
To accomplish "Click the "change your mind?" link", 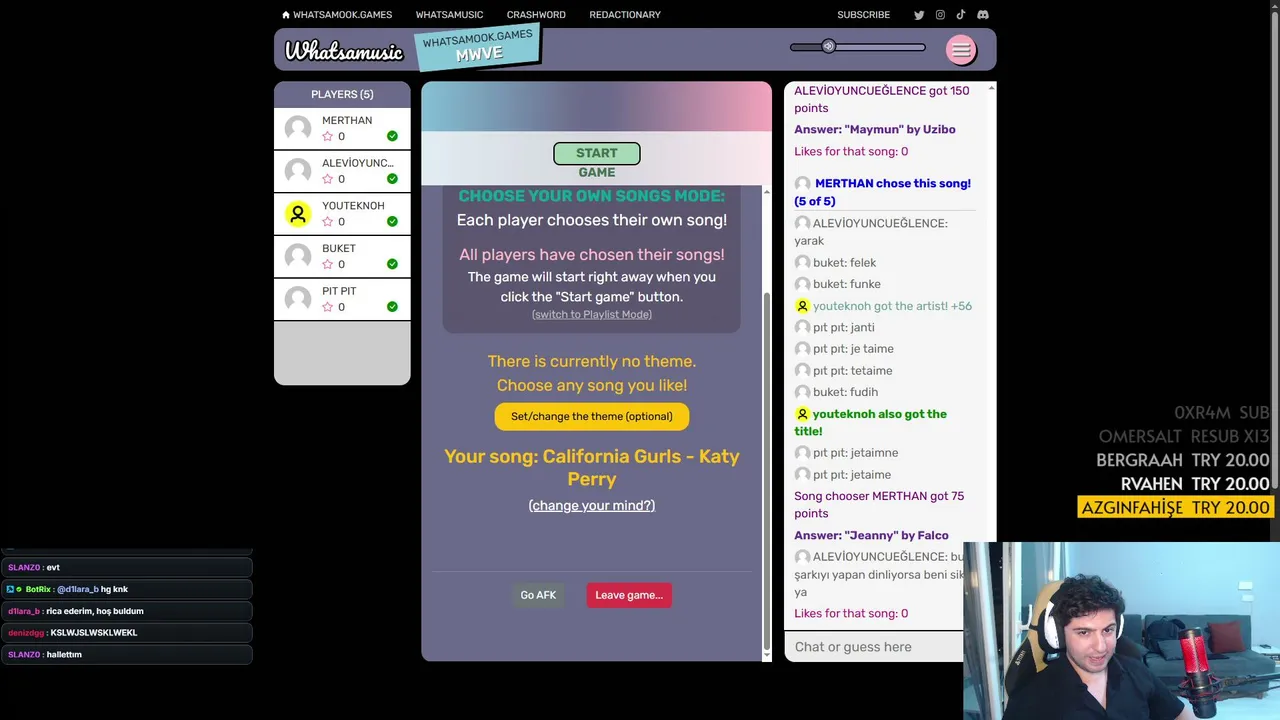I will [x=592, y=505].
